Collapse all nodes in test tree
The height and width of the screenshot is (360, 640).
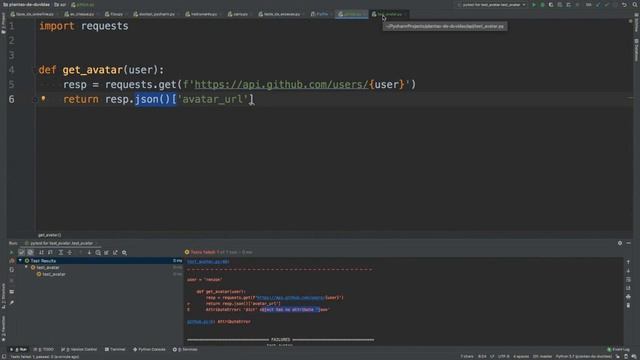tap(70, 253)
